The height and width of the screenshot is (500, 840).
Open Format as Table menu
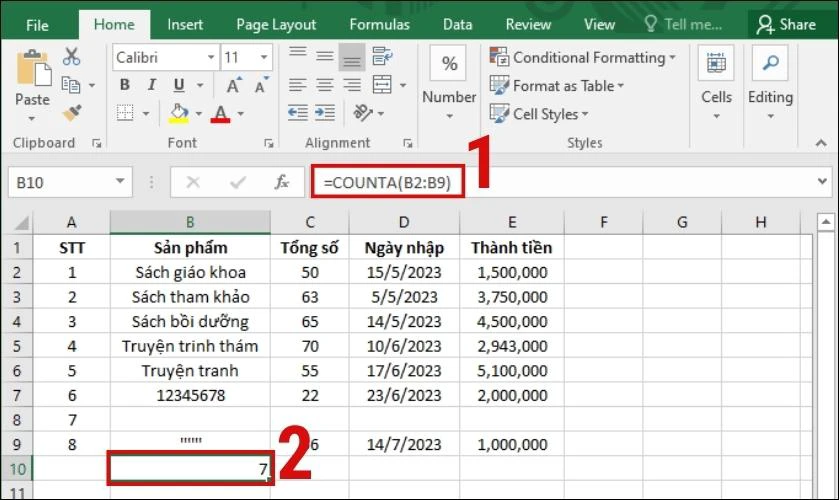[x=557, y=86]
